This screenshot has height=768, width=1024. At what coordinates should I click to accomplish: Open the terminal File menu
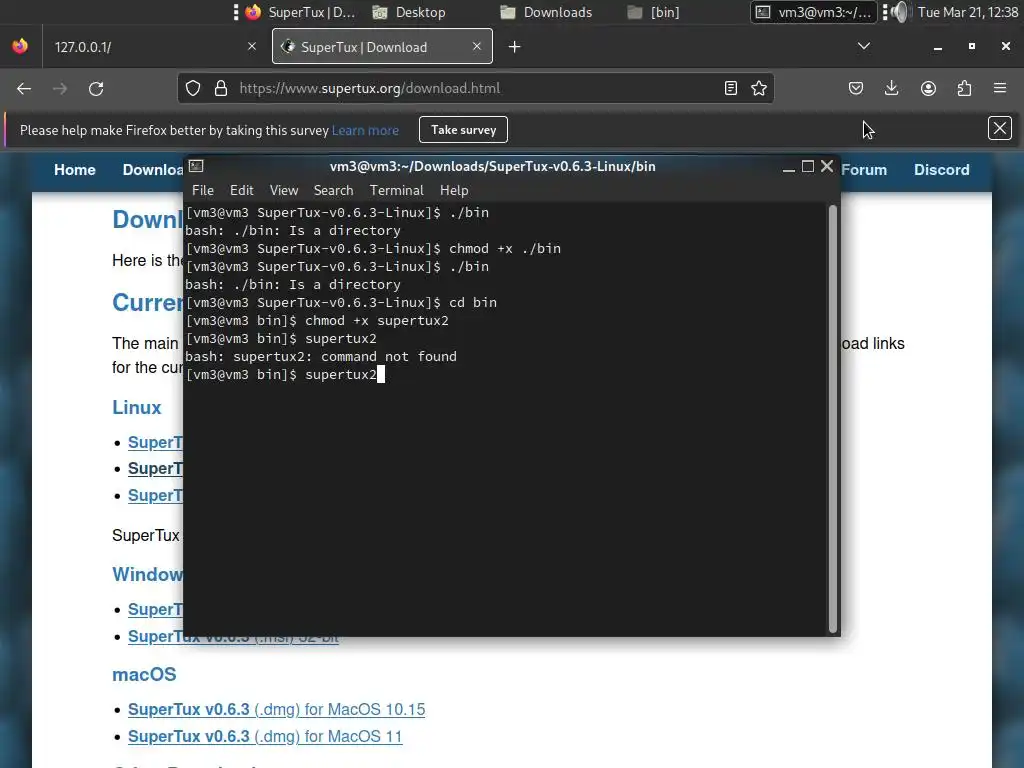click(202, 191)
